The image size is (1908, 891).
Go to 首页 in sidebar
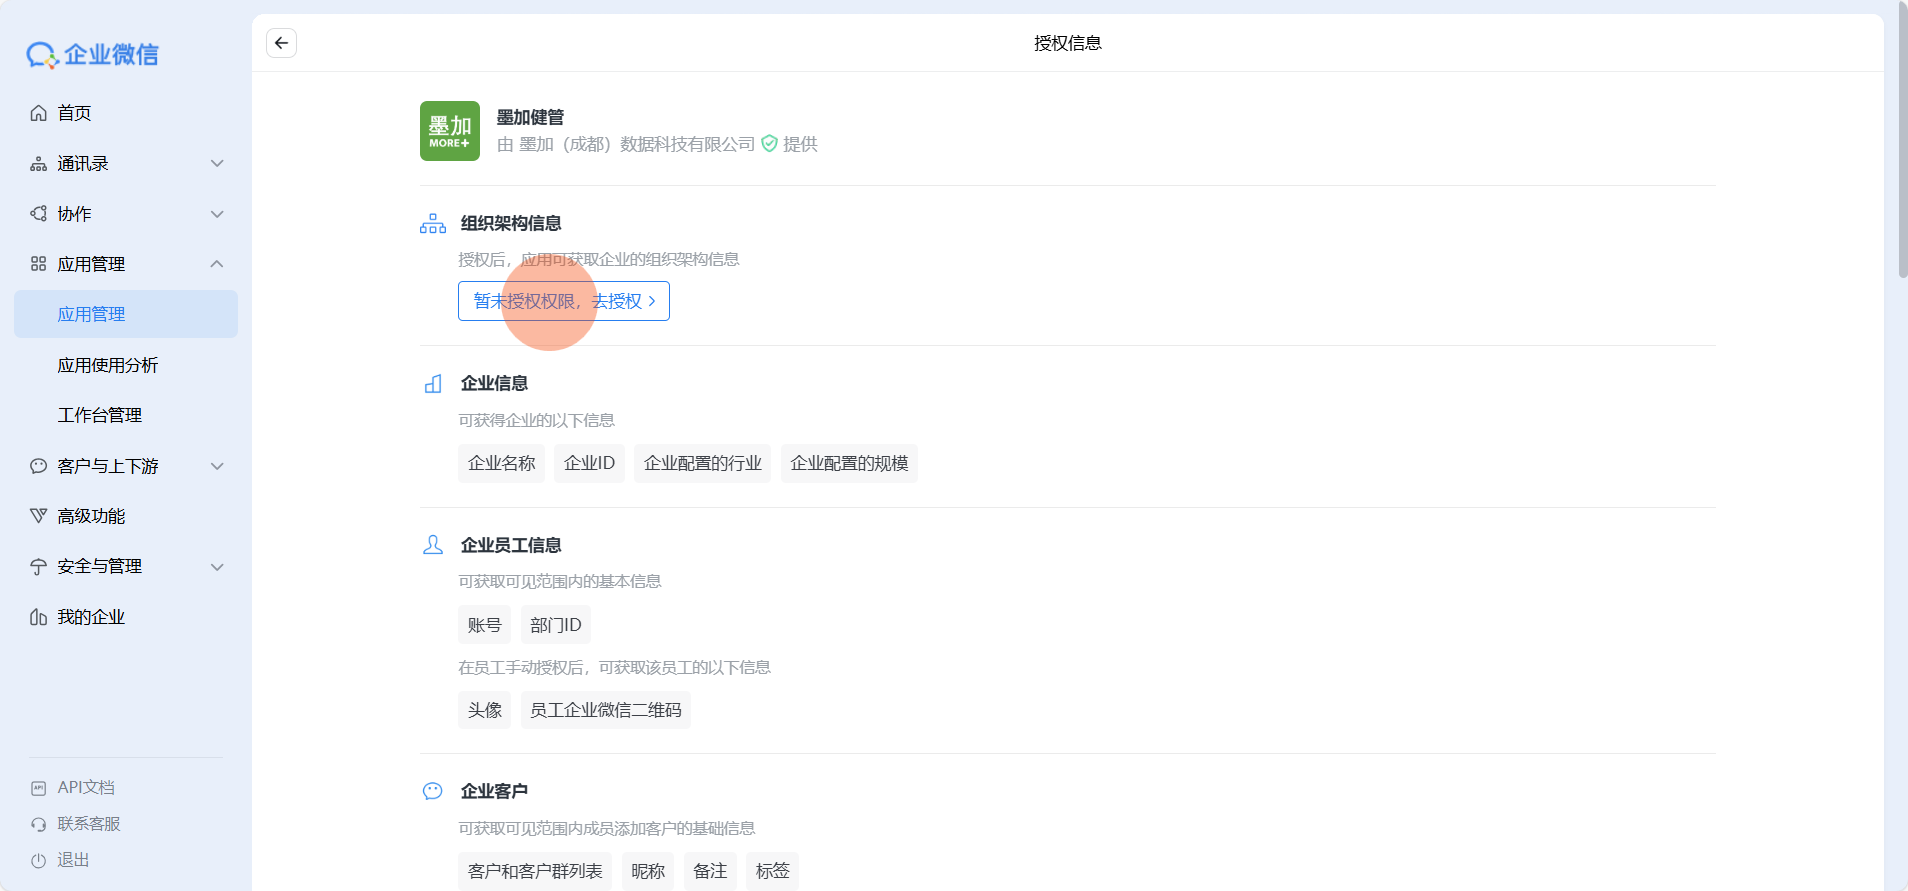pyautogui.click(x=74, y=113)
